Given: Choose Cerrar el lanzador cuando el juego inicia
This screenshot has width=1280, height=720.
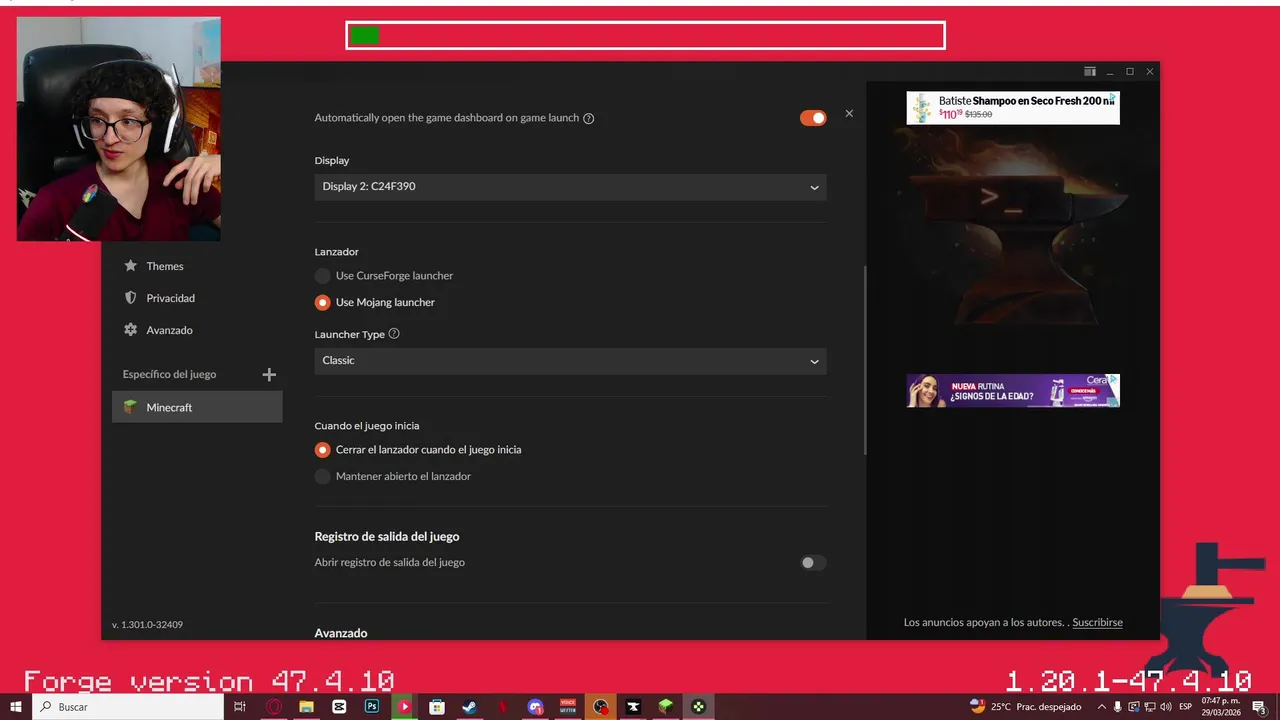Looking at the screenshot, I should click(418, 450).
